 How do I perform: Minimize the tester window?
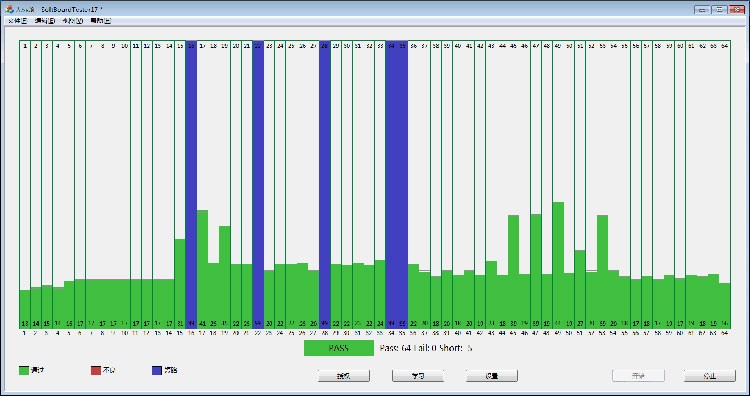point(702,9)
